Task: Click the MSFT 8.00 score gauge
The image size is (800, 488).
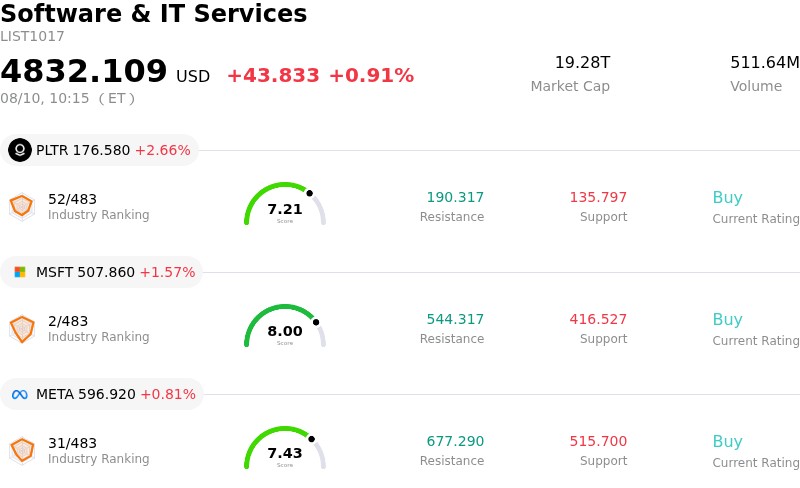Action: click(x=285, y=326)
